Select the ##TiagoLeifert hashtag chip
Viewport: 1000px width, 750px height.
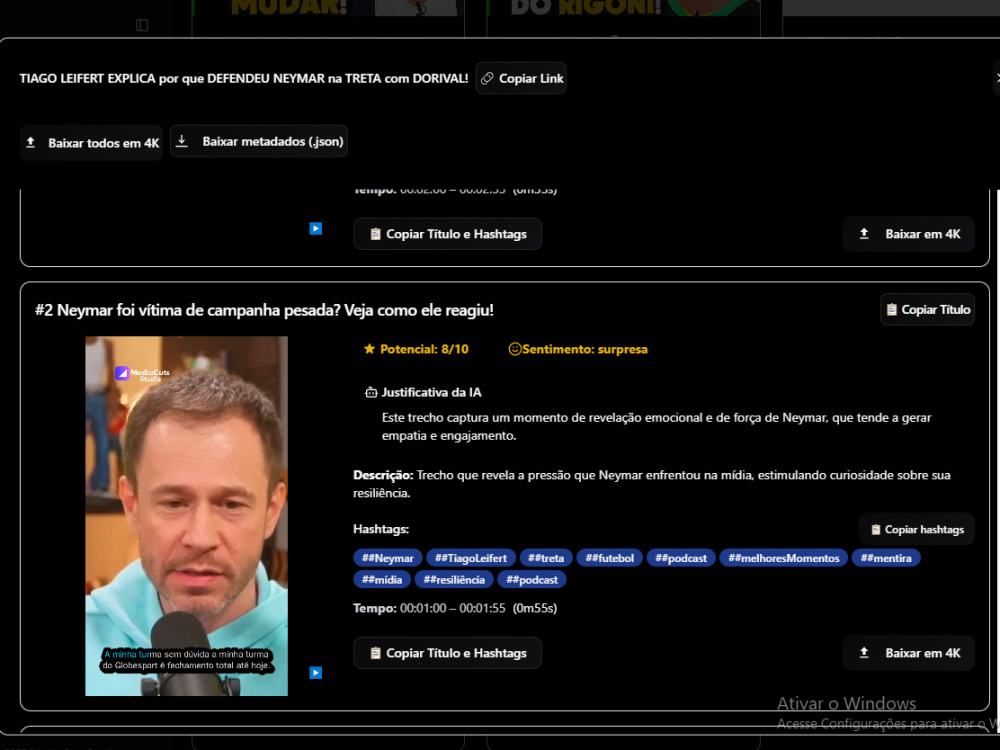471,558
